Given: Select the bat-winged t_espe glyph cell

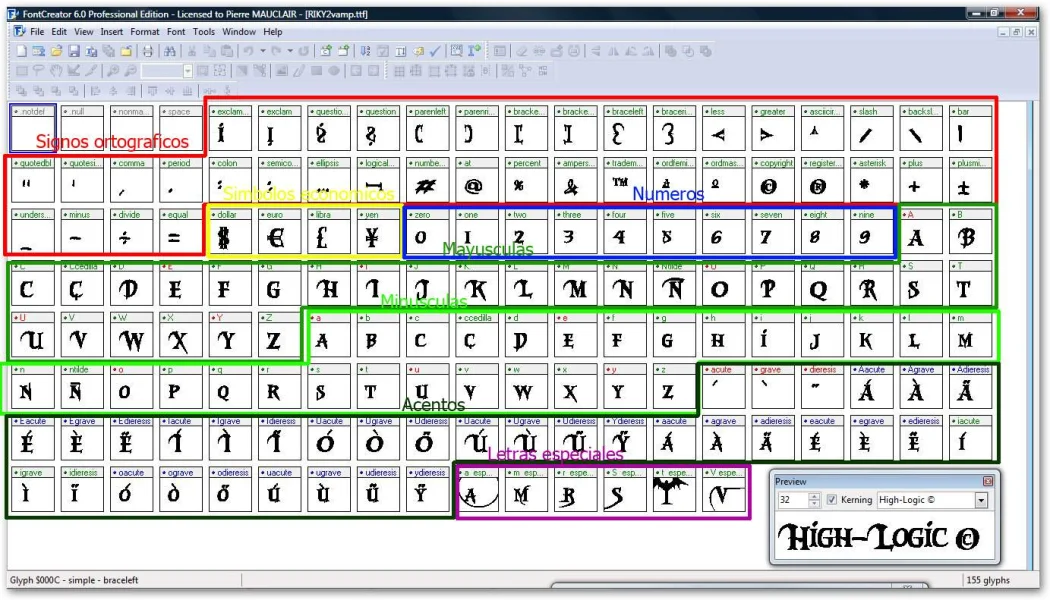Looking at the screenshot, I should coord(674,490).
